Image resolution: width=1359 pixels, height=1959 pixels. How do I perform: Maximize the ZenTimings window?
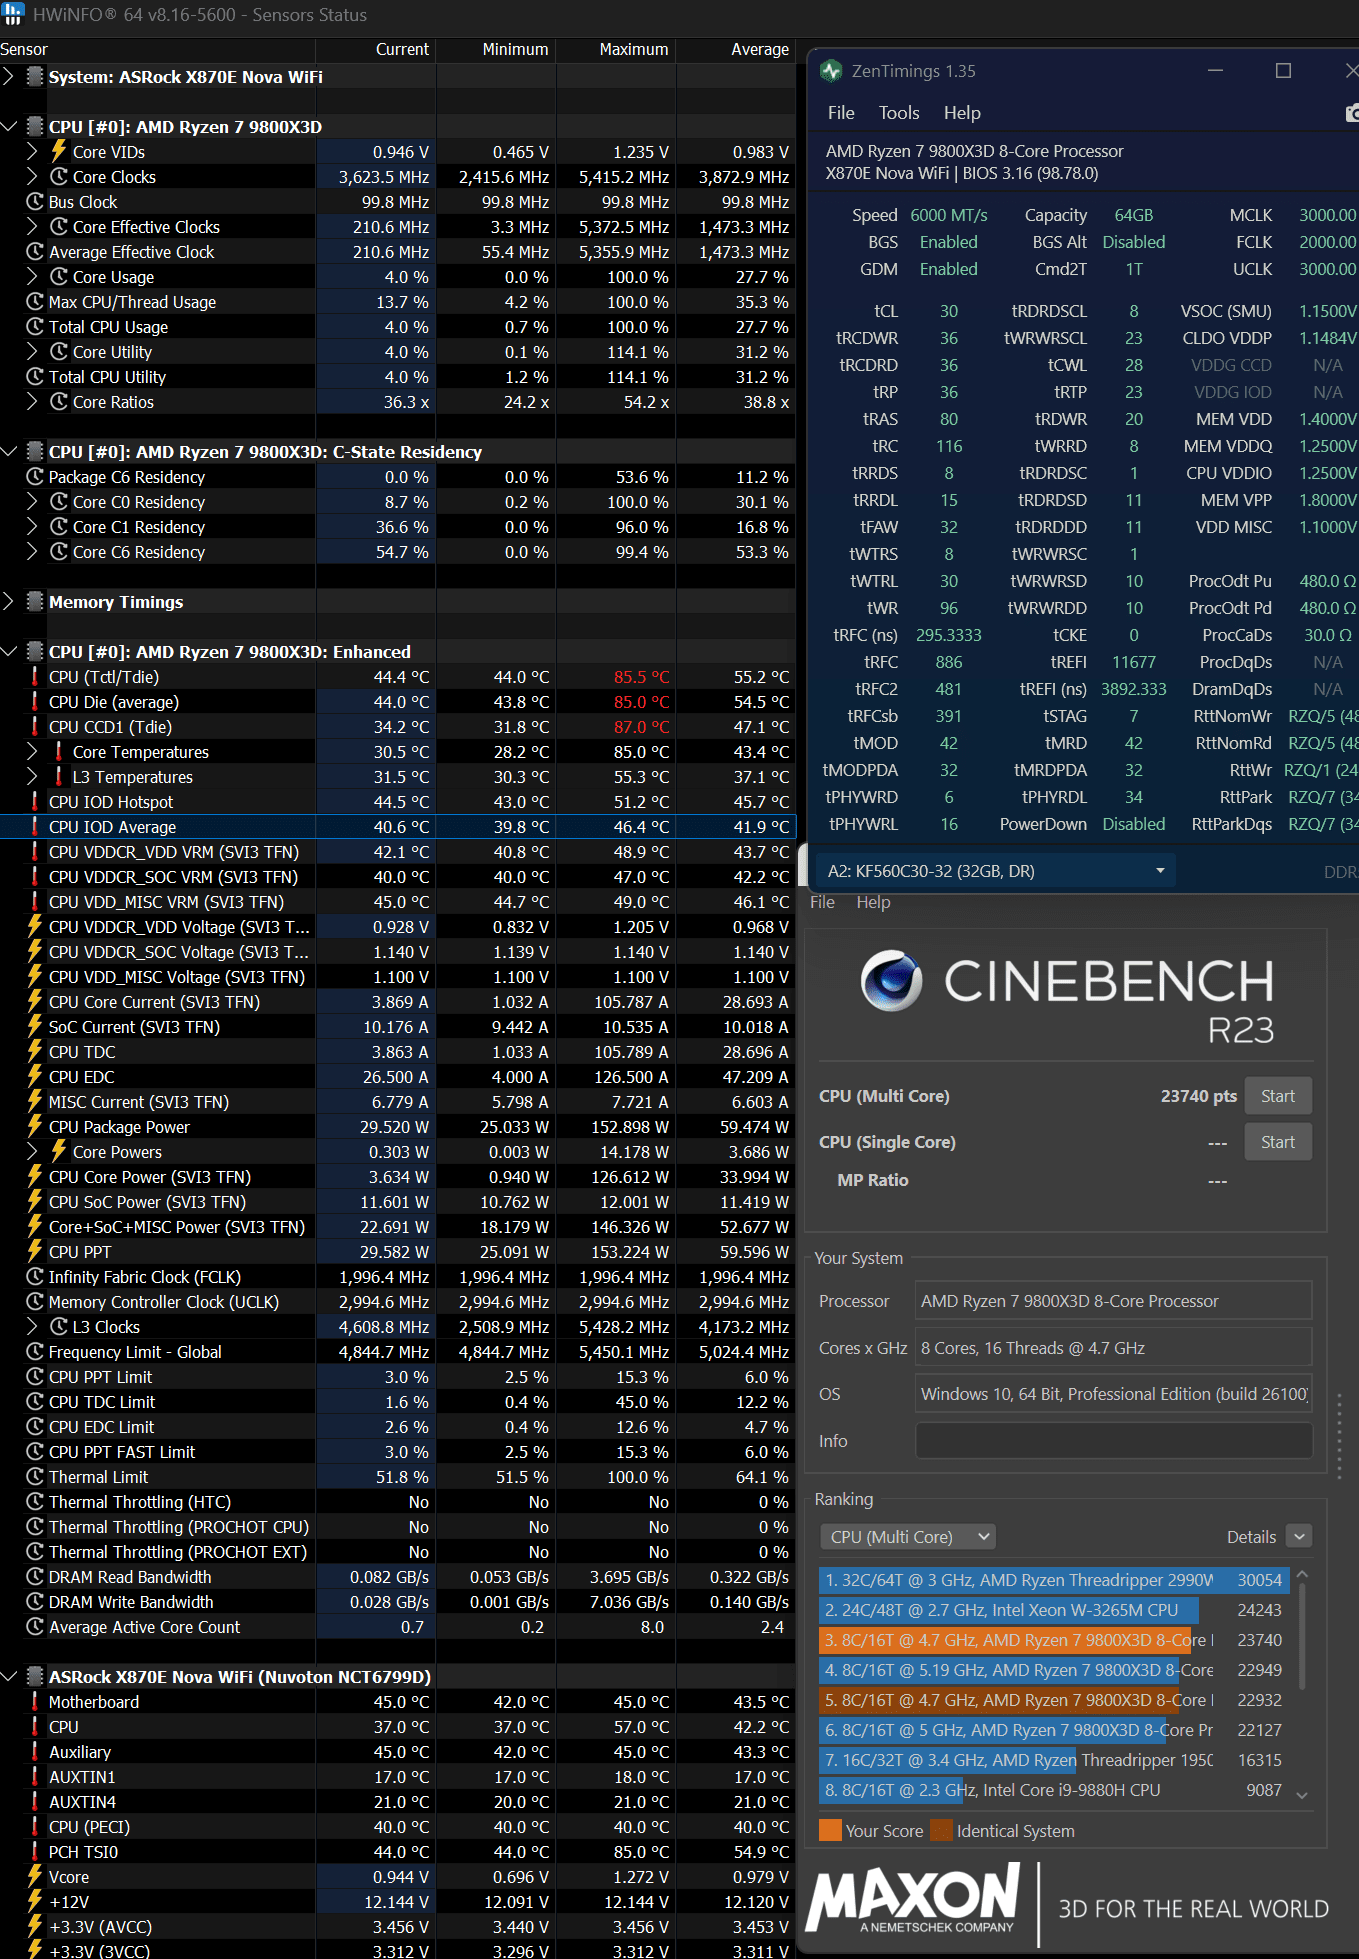pyautogui.click(x=1284, y=71)
